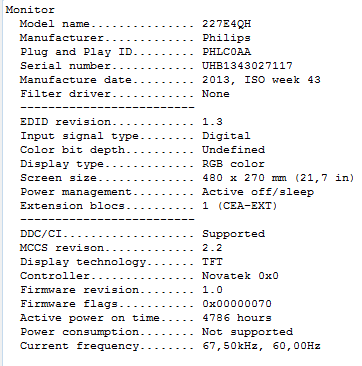Click the MCCS revison value 2.2
This screenshot has height=366, width=362.
point(212,248)
